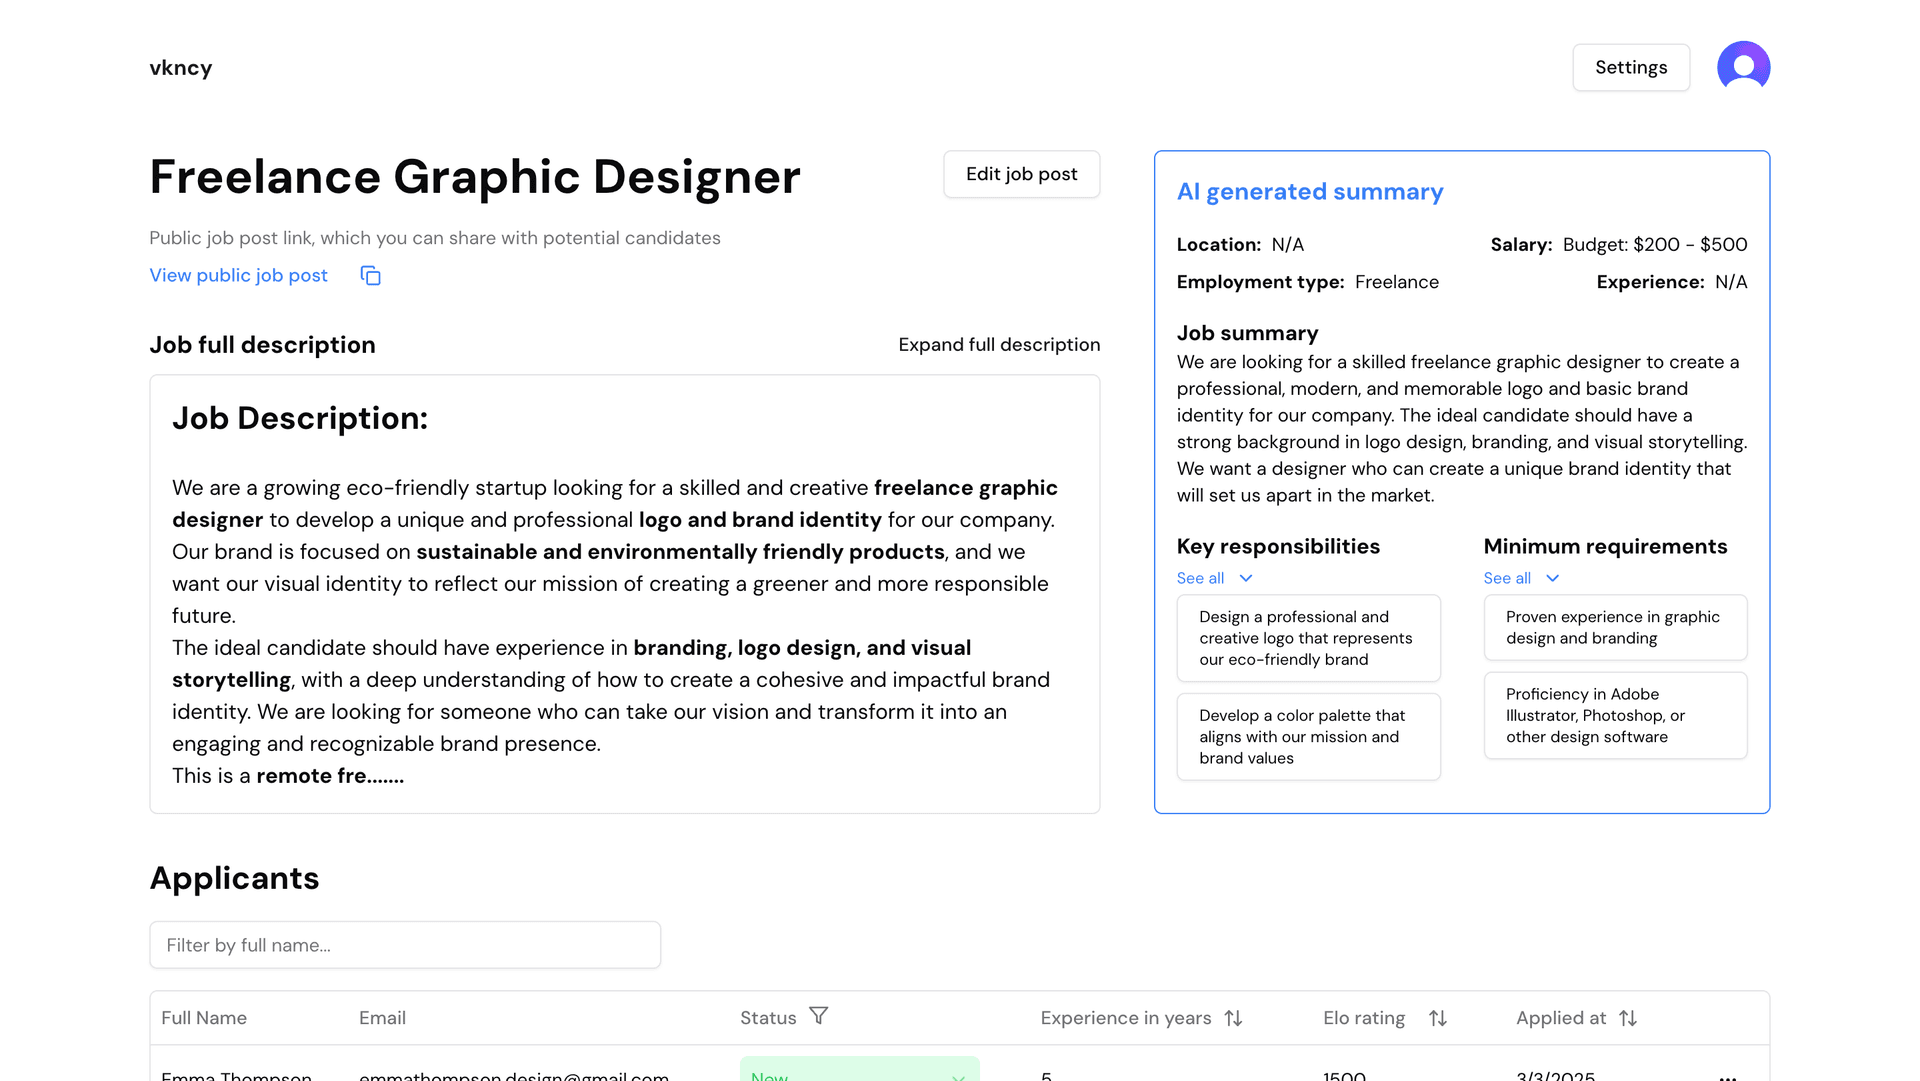Open row actions for Emma Thompson
Screen dimensions: 1920x1081
(1727, 1076)
